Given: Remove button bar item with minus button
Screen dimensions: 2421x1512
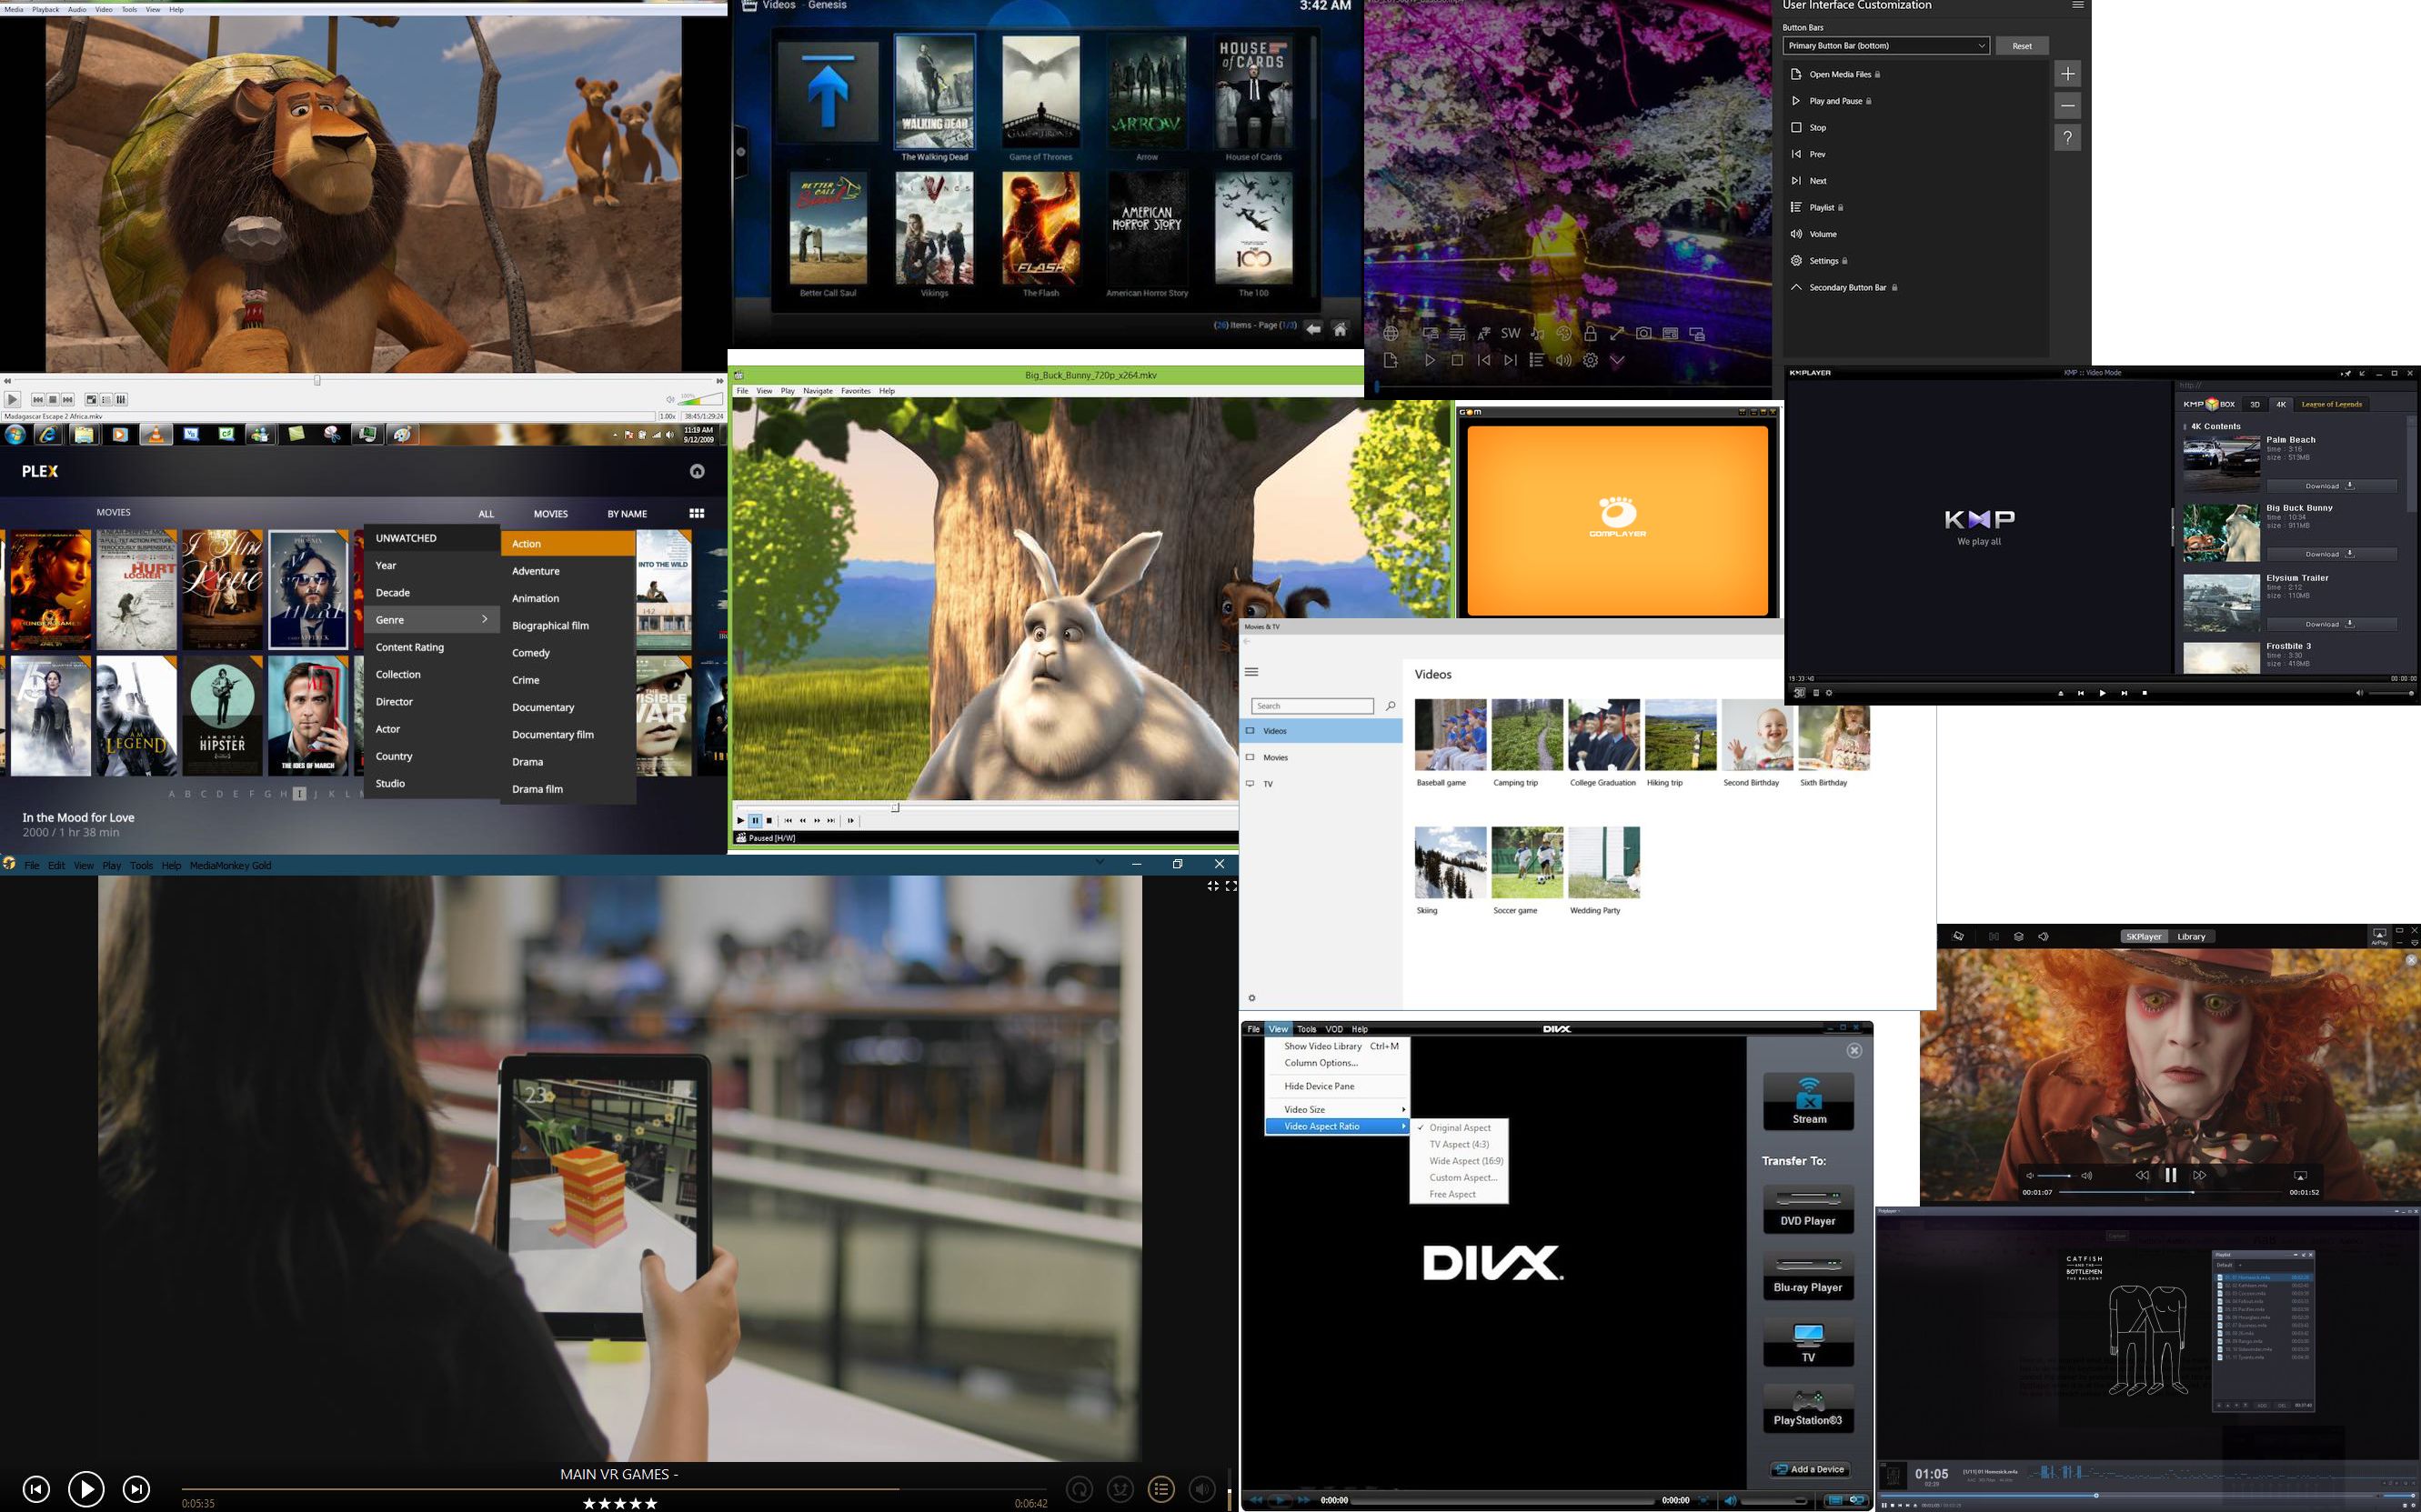Looking at the screenshot, I should (x=2067, y=105).
